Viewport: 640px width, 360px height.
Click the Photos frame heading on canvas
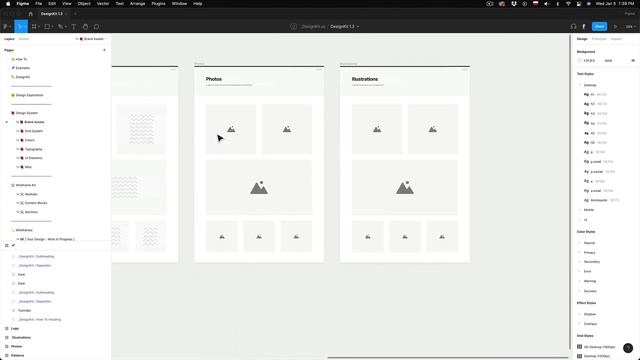coord(213,79)
